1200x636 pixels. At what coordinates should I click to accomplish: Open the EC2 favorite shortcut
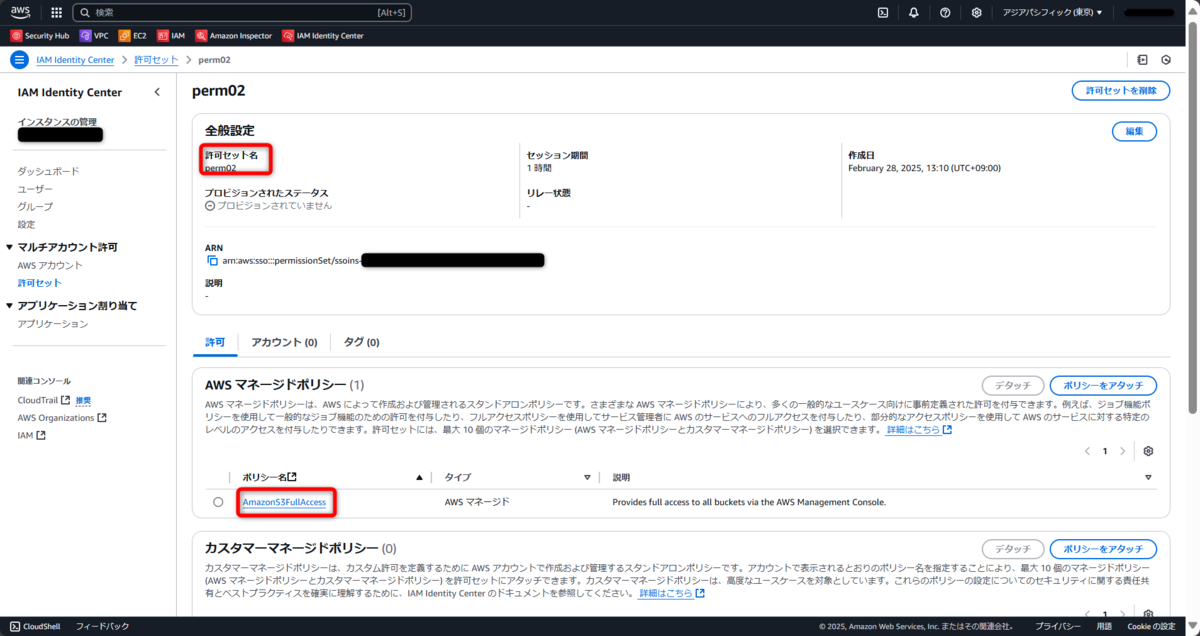pos(132,35)
